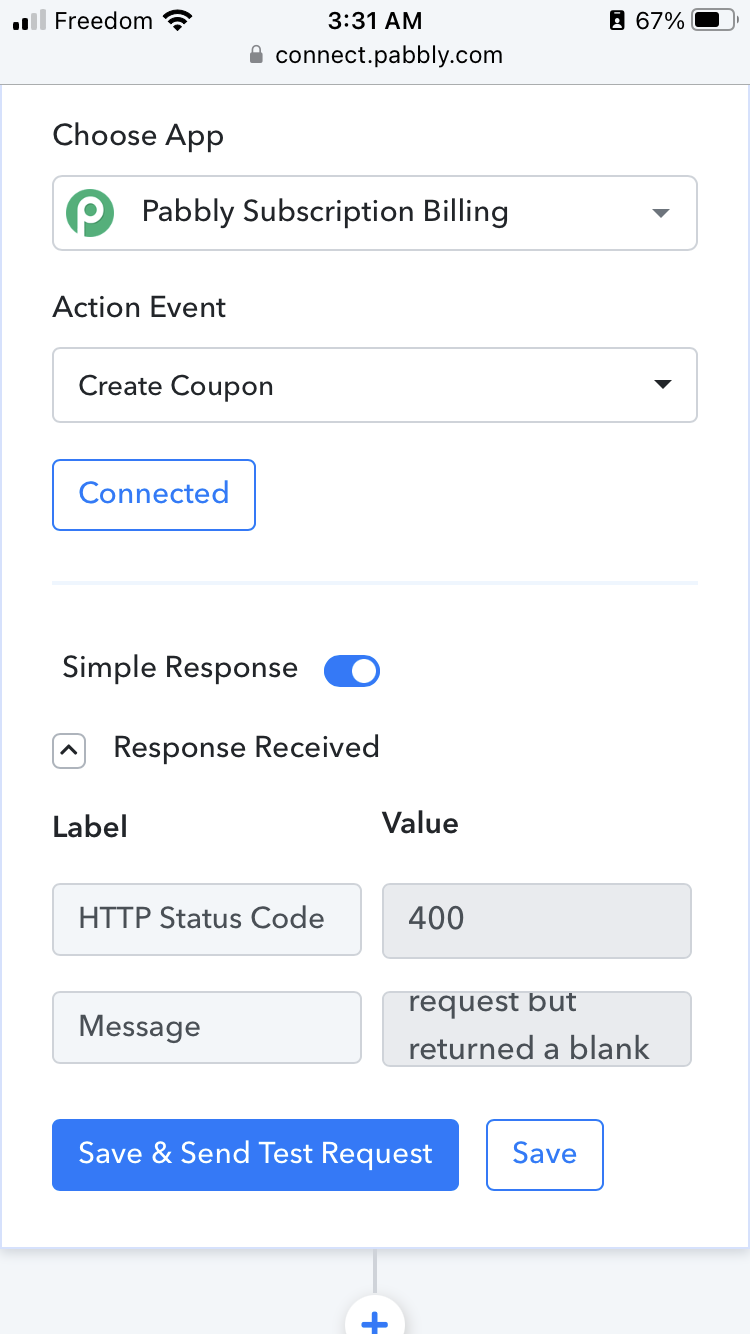Click the Pabbly Subscription Billing logo icon
750x1334 pixels.
pos(90,213)
